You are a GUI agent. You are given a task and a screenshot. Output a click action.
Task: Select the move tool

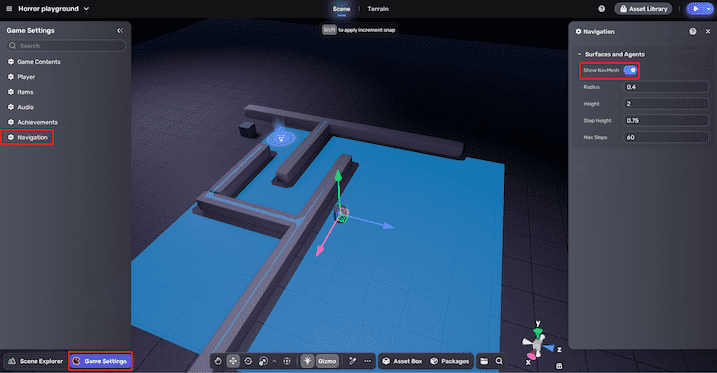click(233, 361)
